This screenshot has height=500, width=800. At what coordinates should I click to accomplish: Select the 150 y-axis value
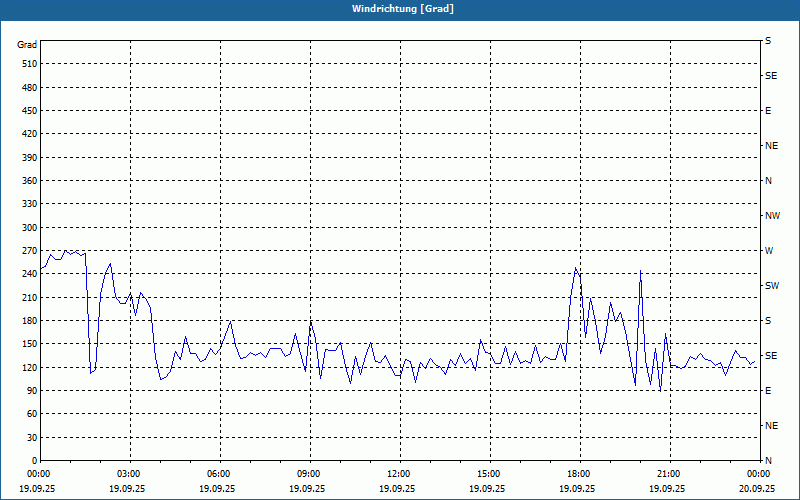tap(30, 344)
